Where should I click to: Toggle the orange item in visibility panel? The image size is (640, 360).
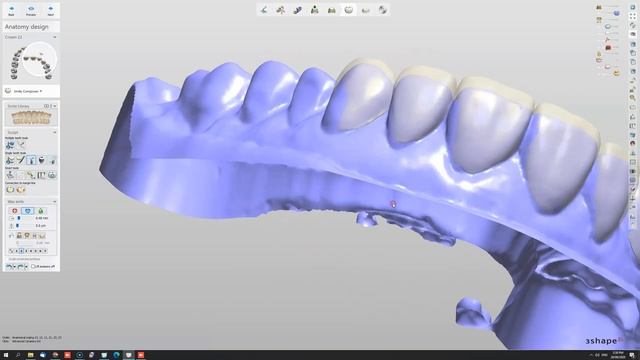click(616, 73)
